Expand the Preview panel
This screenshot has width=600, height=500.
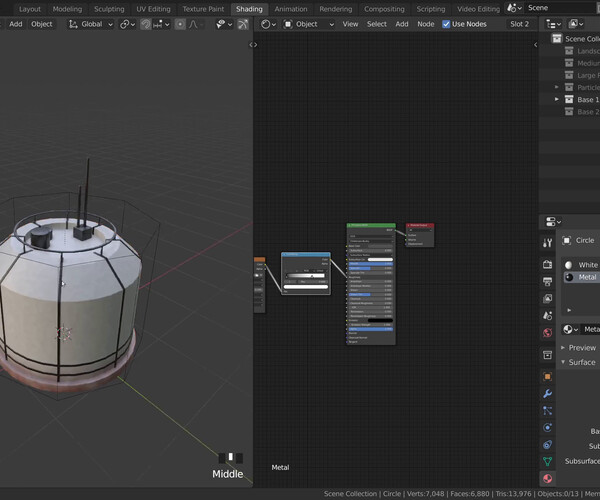pos(563,347)
